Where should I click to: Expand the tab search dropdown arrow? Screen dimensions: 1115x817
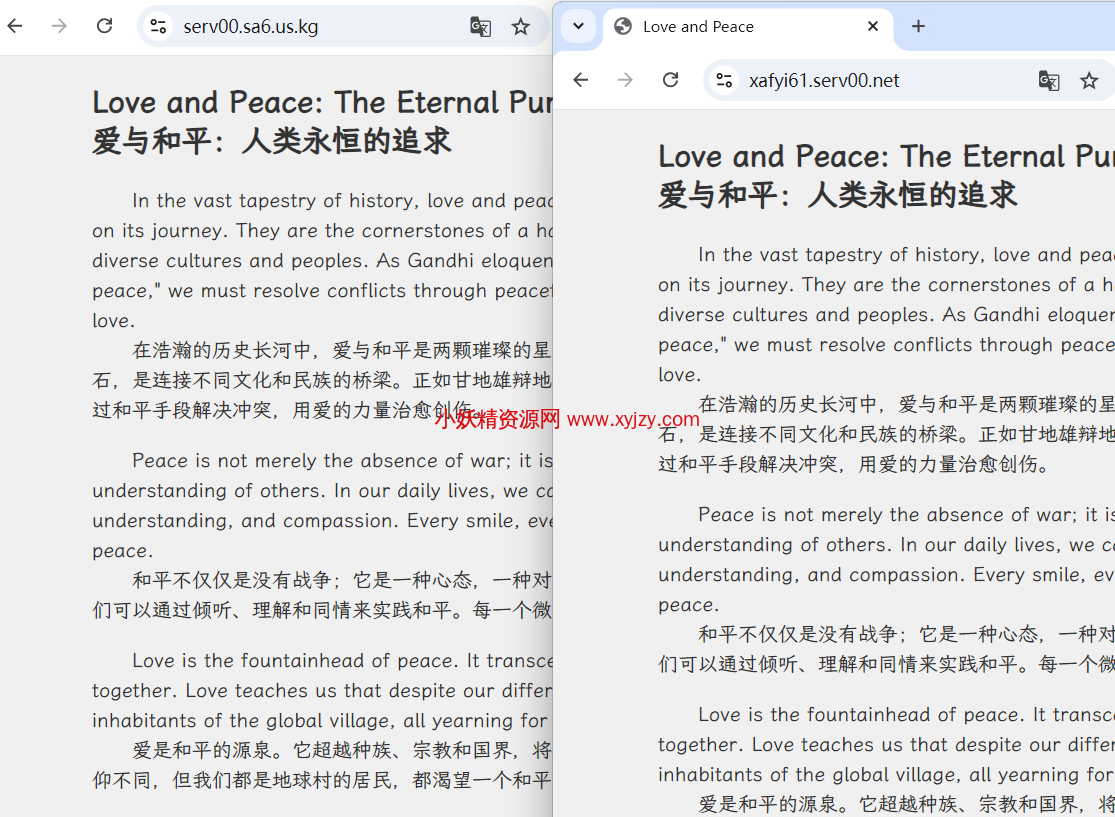[578, 26]
